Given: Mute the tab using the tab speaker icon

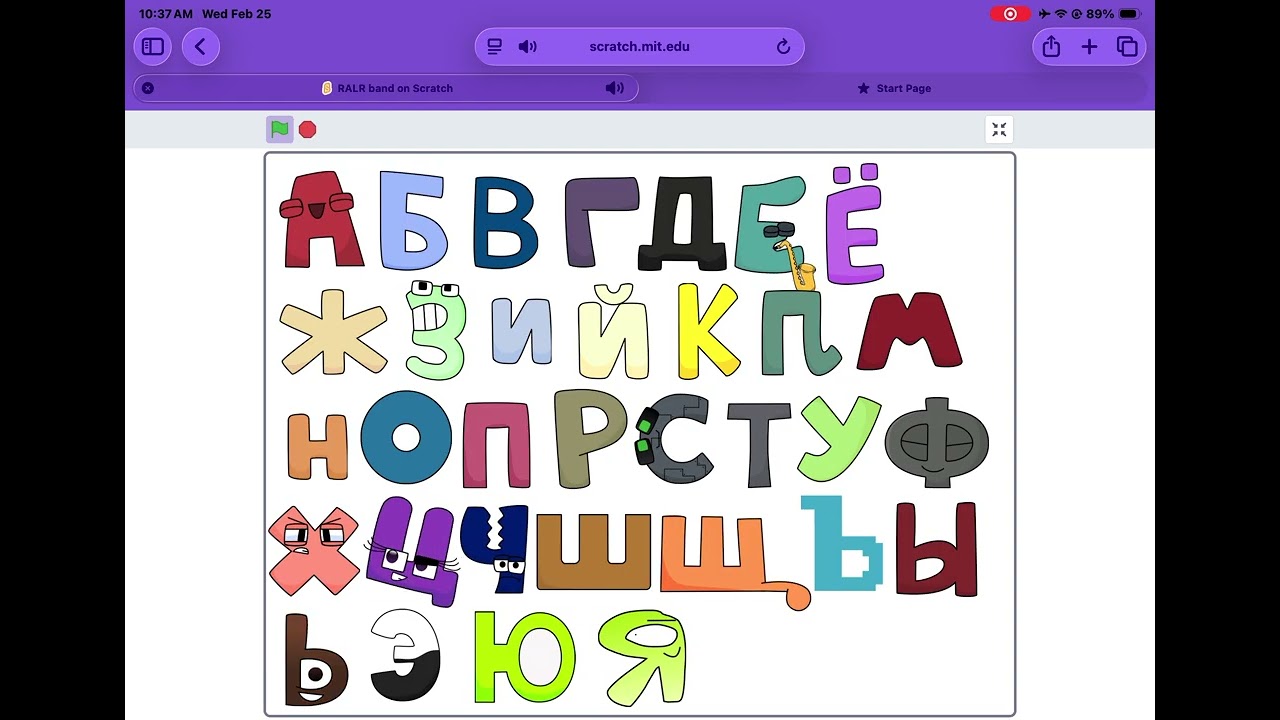Looking at the screenshot, I should [x=615, y=88].
